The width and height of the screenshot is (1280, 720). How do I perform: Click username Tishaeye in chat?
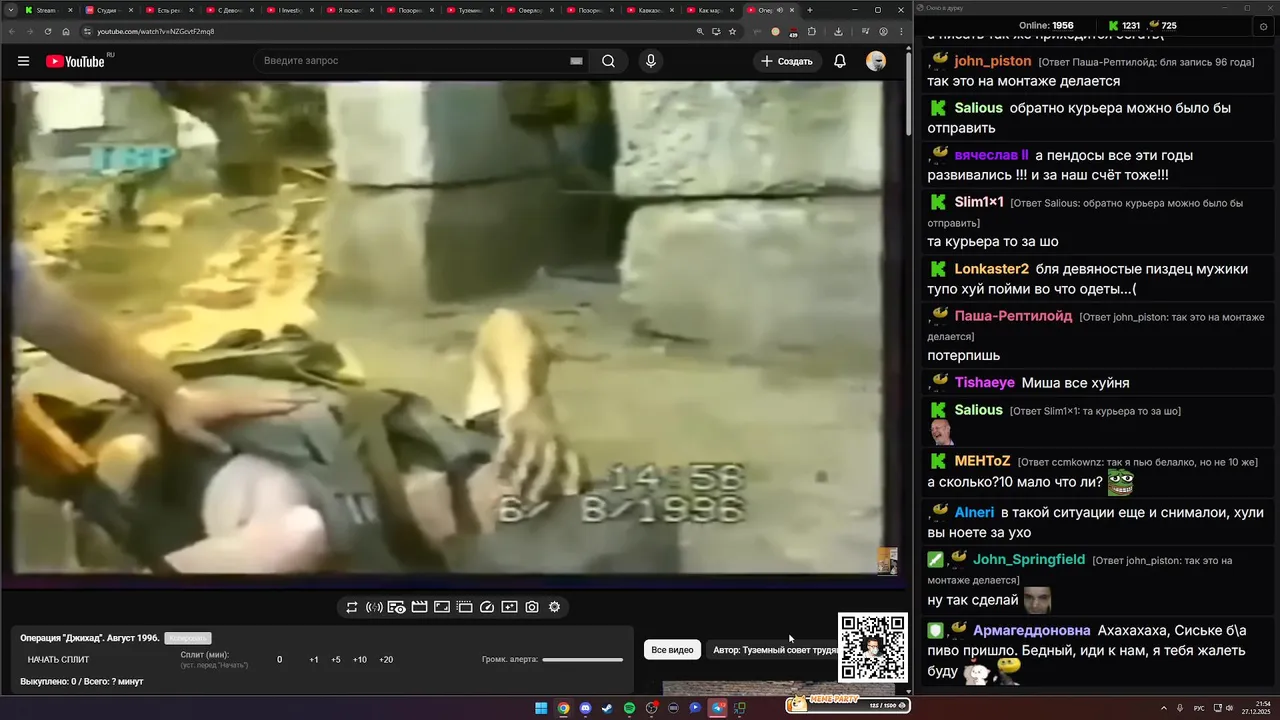985,383
